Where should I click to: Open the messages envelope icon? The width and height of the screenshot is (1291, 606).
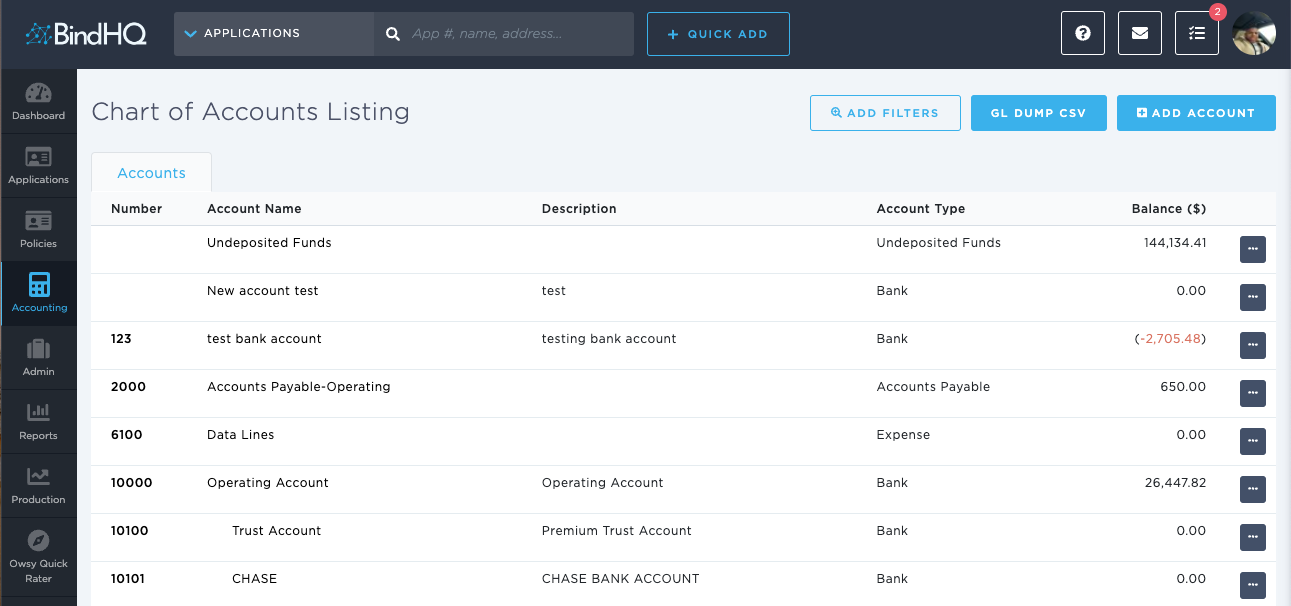(x=1139, y=34)
